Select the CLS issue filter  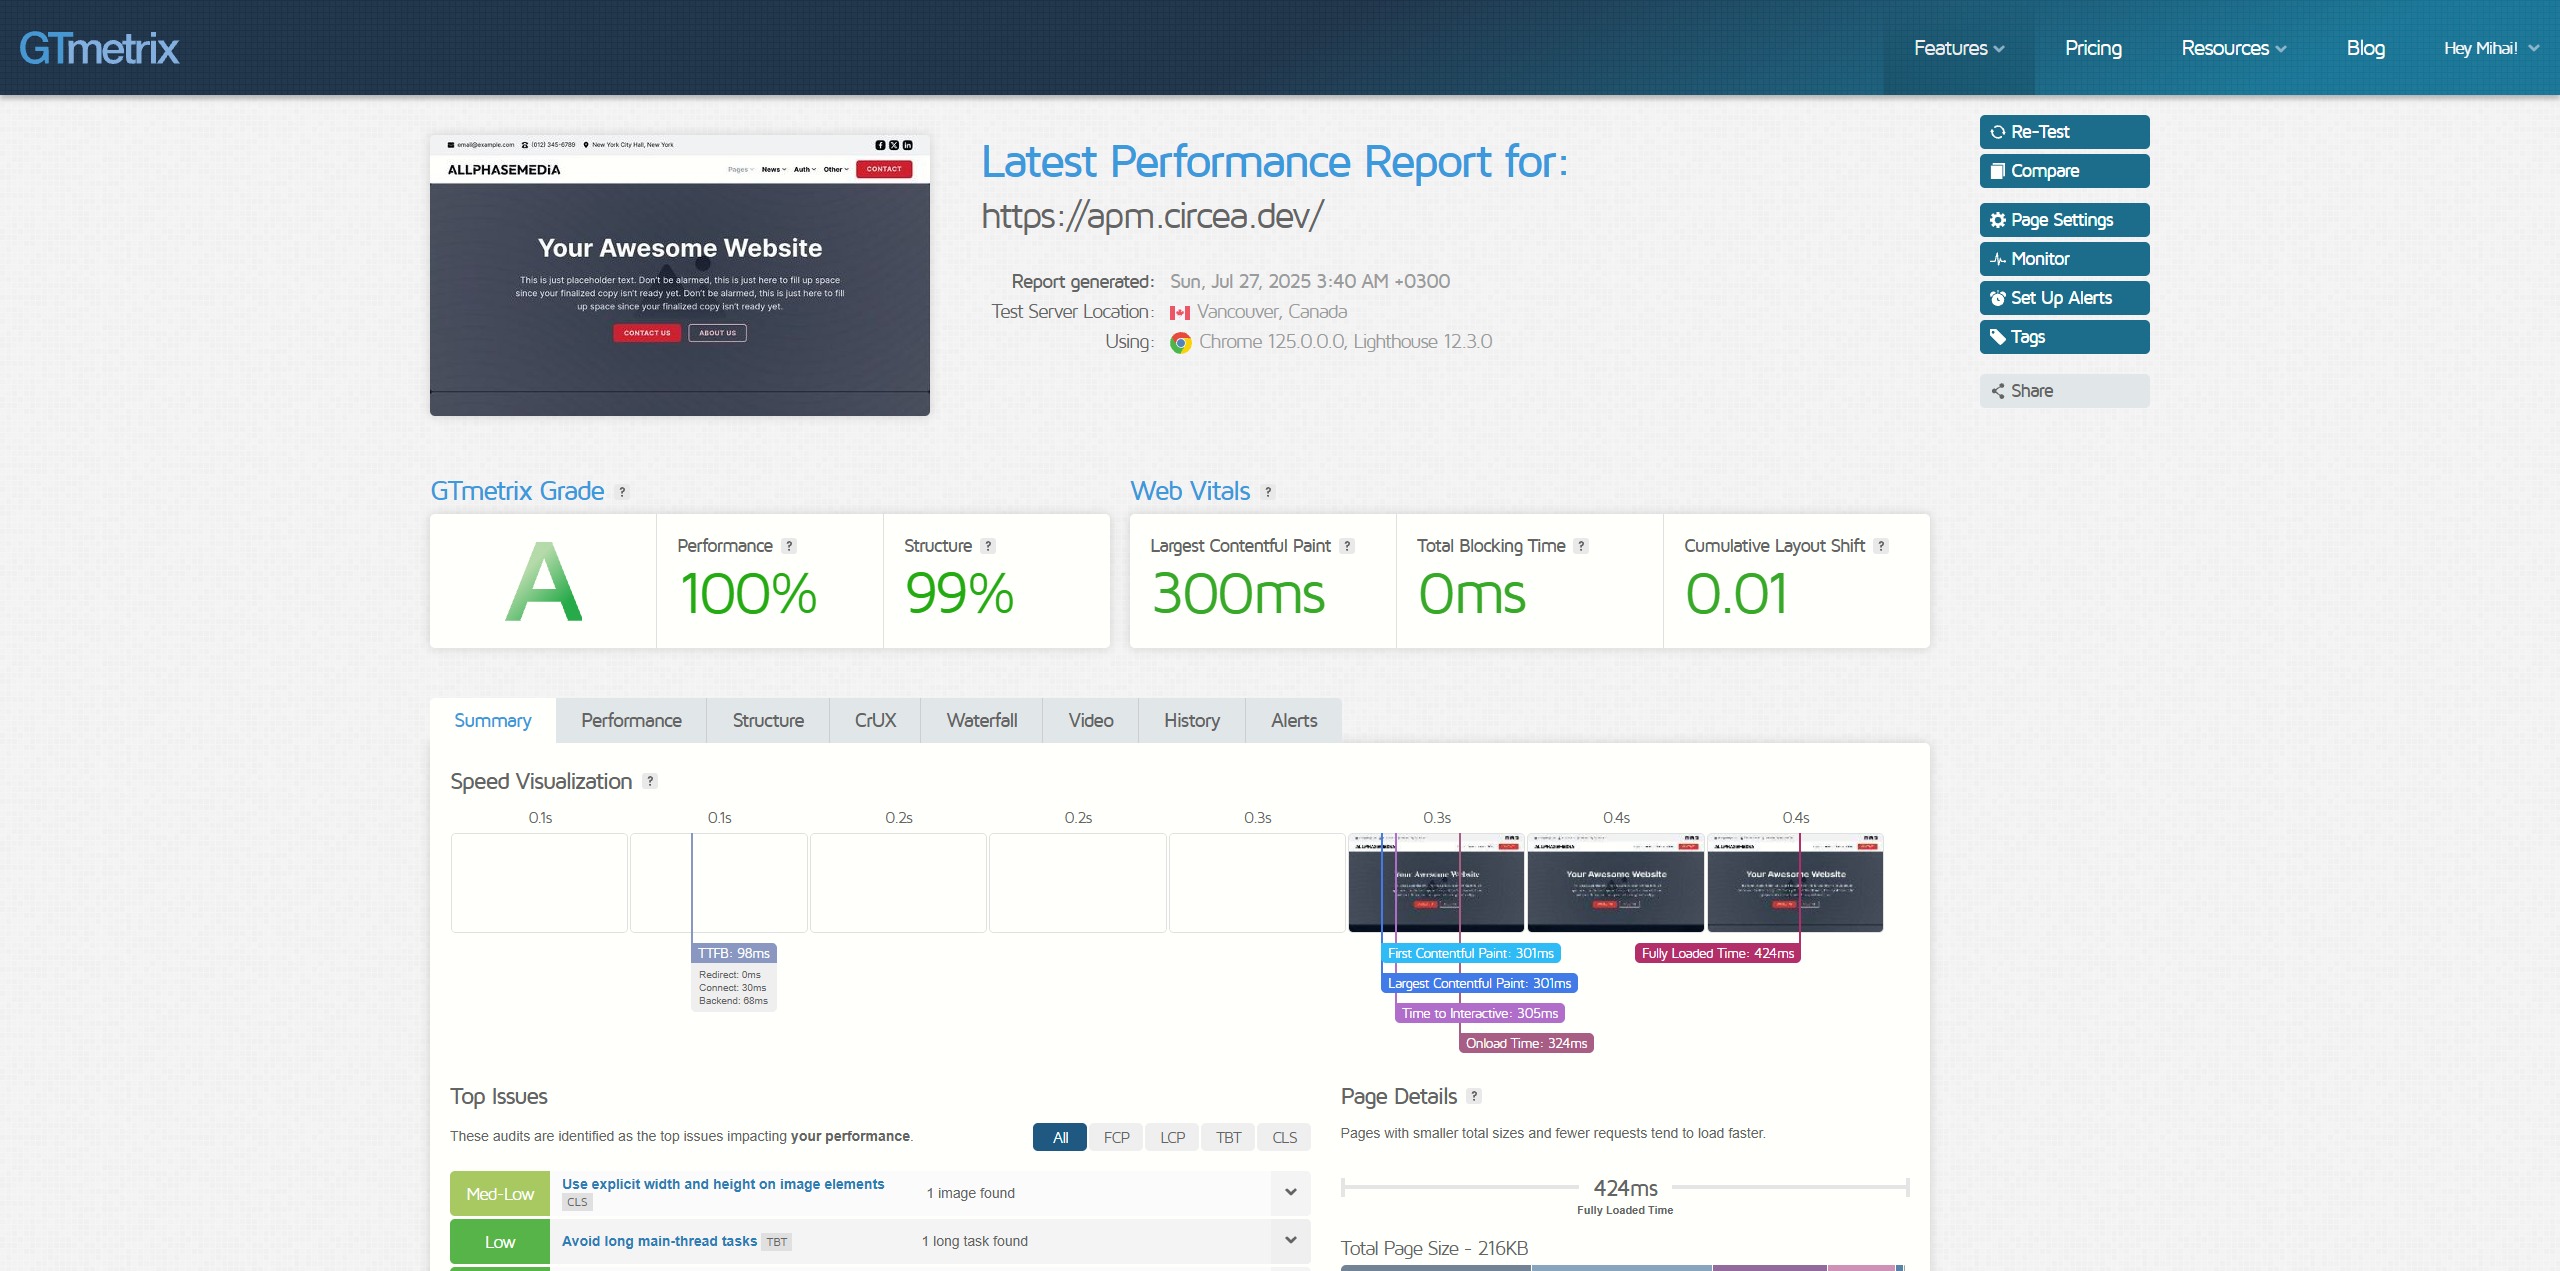(x=1284, y=1138)
